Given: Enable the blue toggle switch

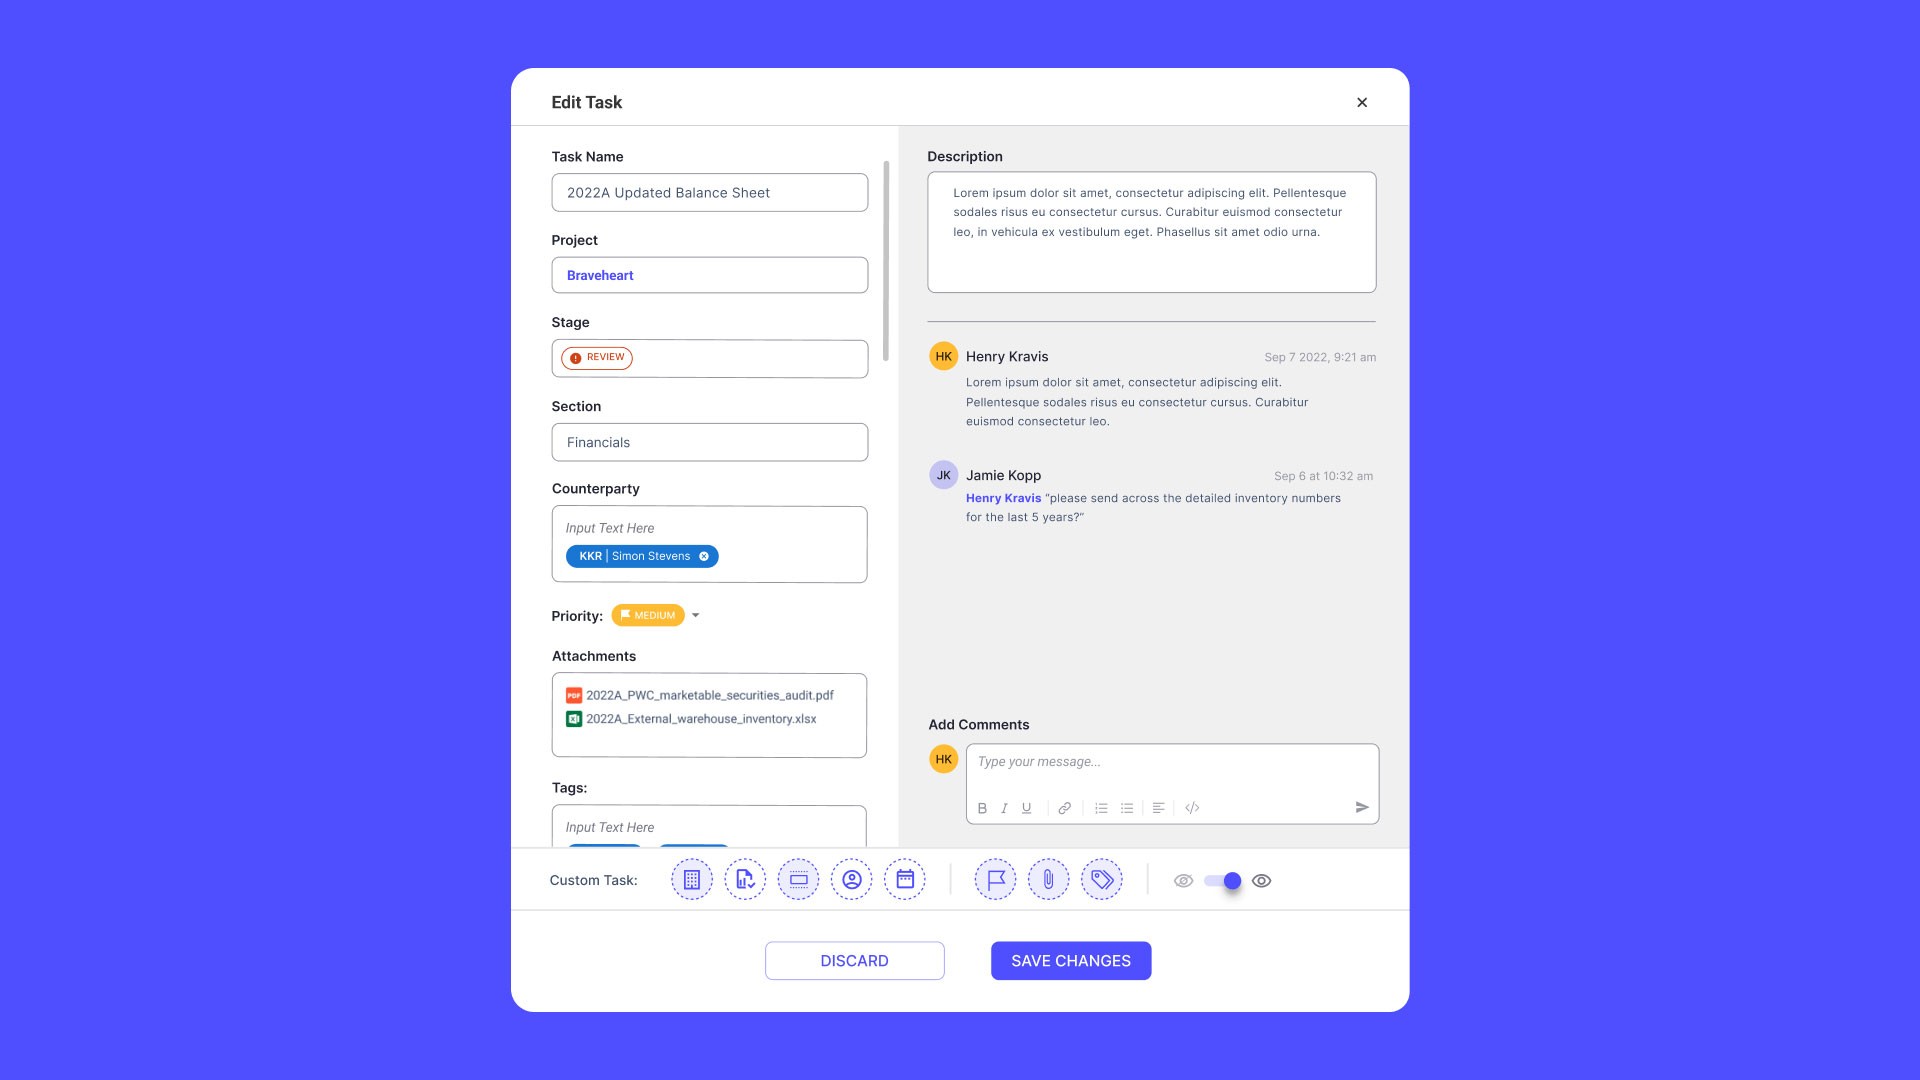Looking at the screenshot, I should (1221, 880).
